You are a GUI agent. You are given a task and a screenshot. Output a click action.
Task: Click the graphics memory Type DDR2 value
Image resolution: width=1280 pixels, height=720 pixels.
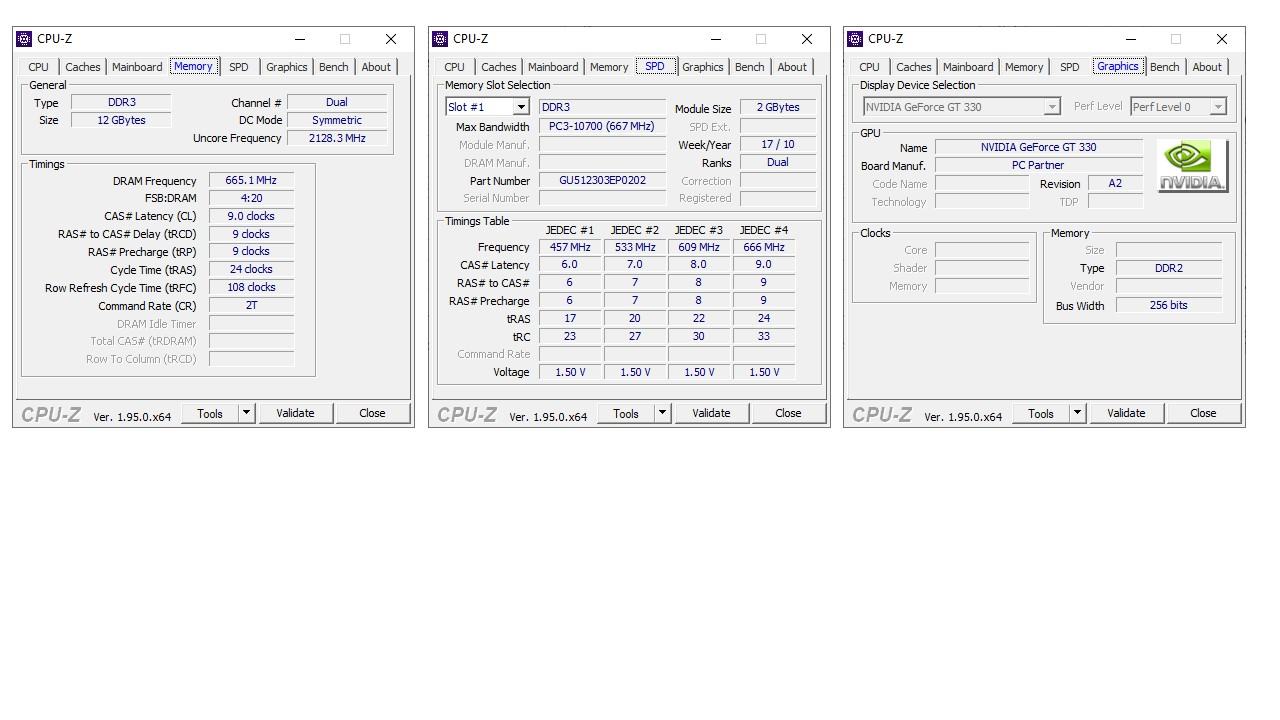[x=1169, y=268]
